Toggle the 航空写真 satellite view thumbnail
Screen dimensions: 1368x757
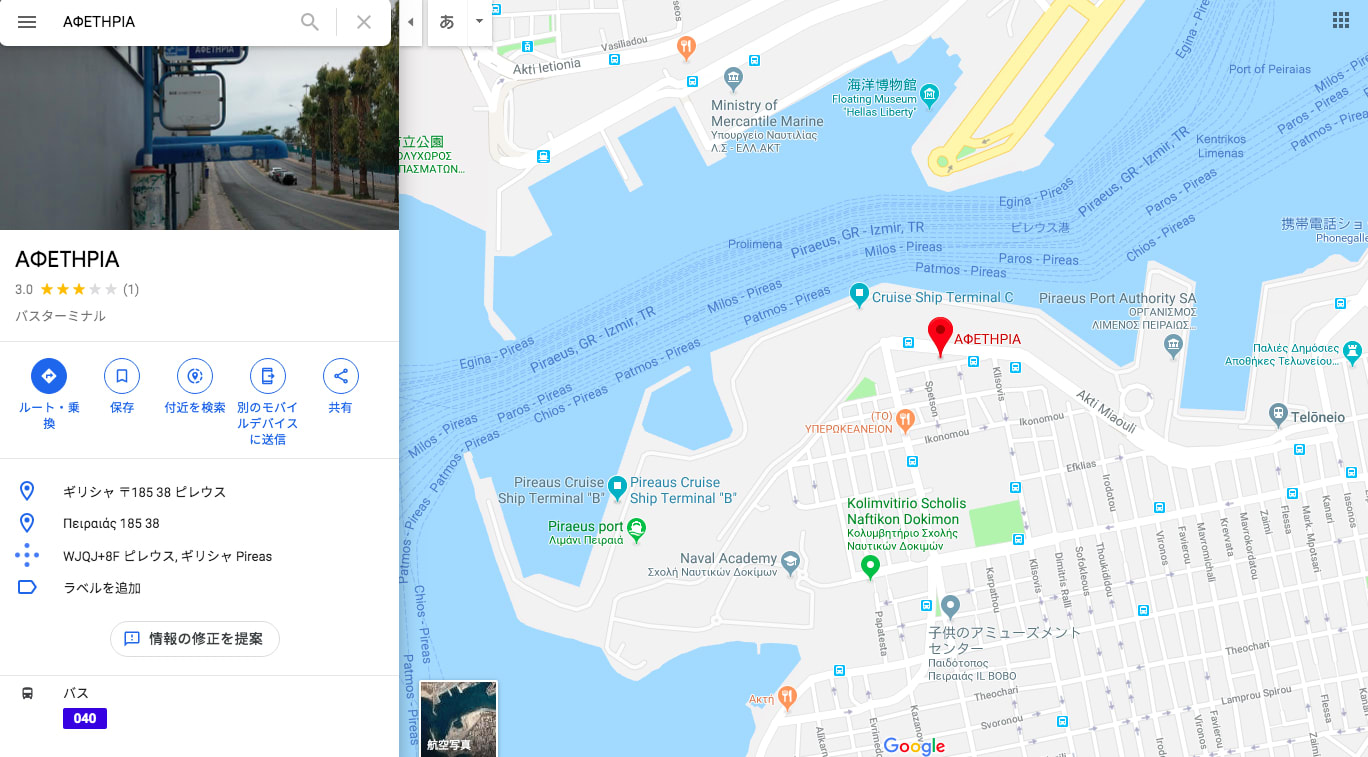pyautogui.click(x=459, y=718)
